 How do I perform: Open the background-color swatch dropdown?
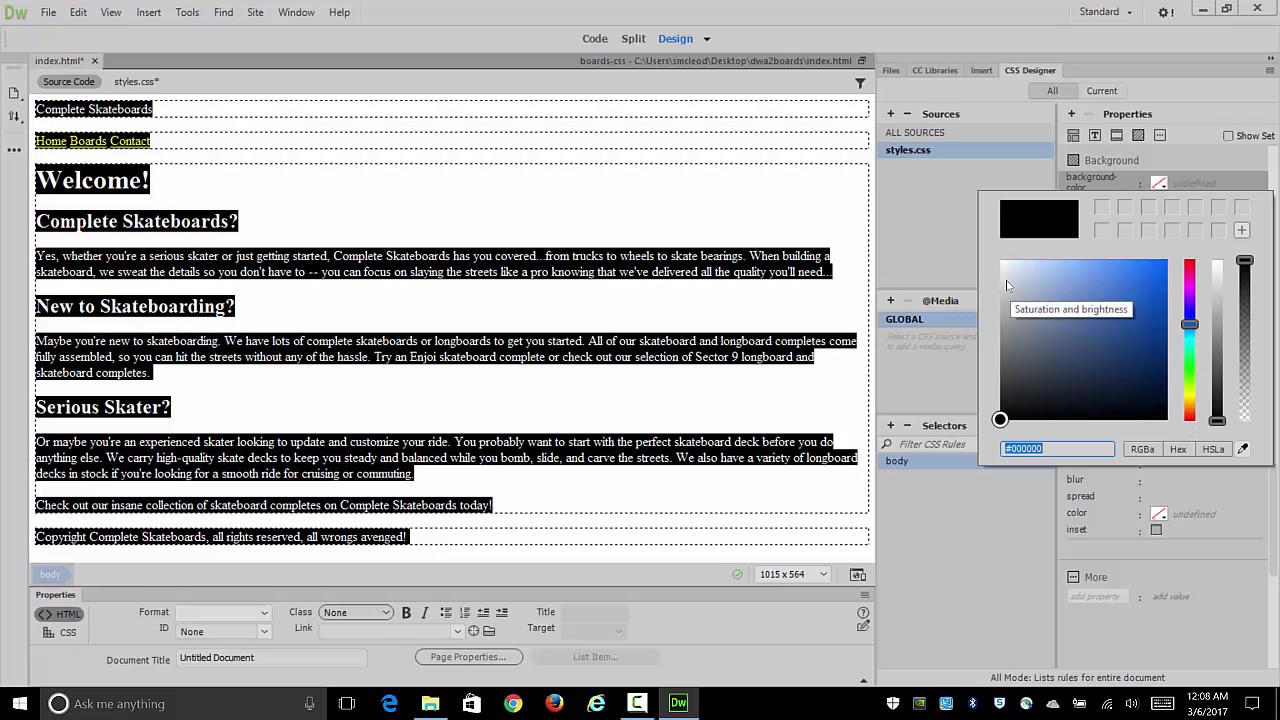1159,184
